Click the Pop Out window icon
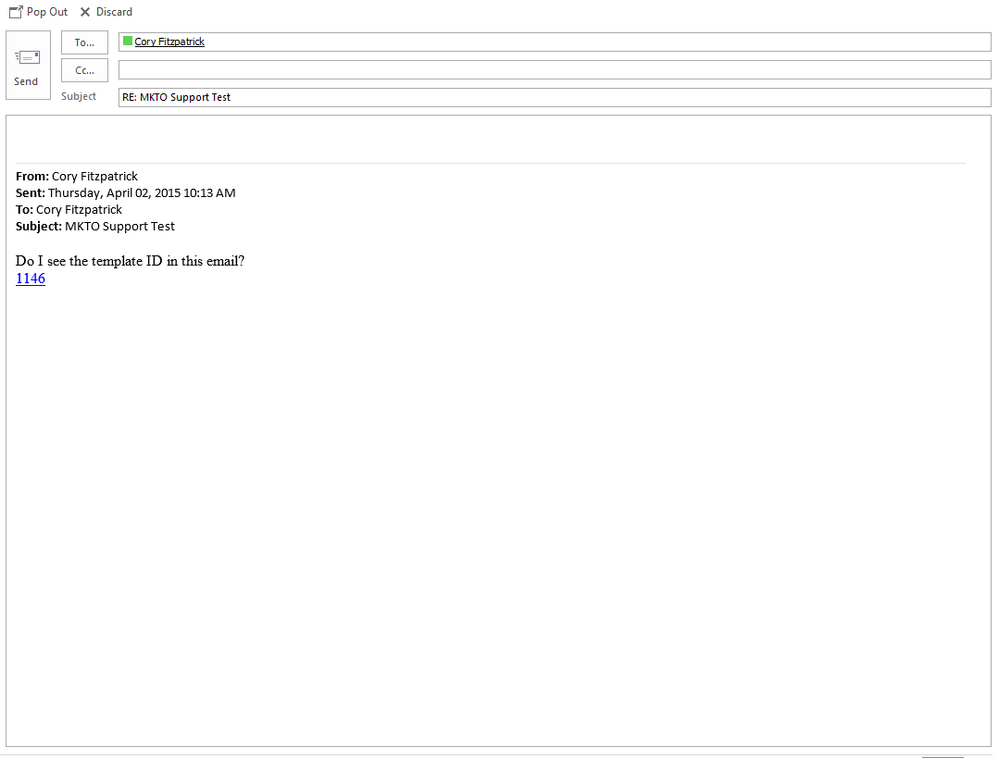Image resolution: width=999 pixels, height=758 pixels. [16, 12]
